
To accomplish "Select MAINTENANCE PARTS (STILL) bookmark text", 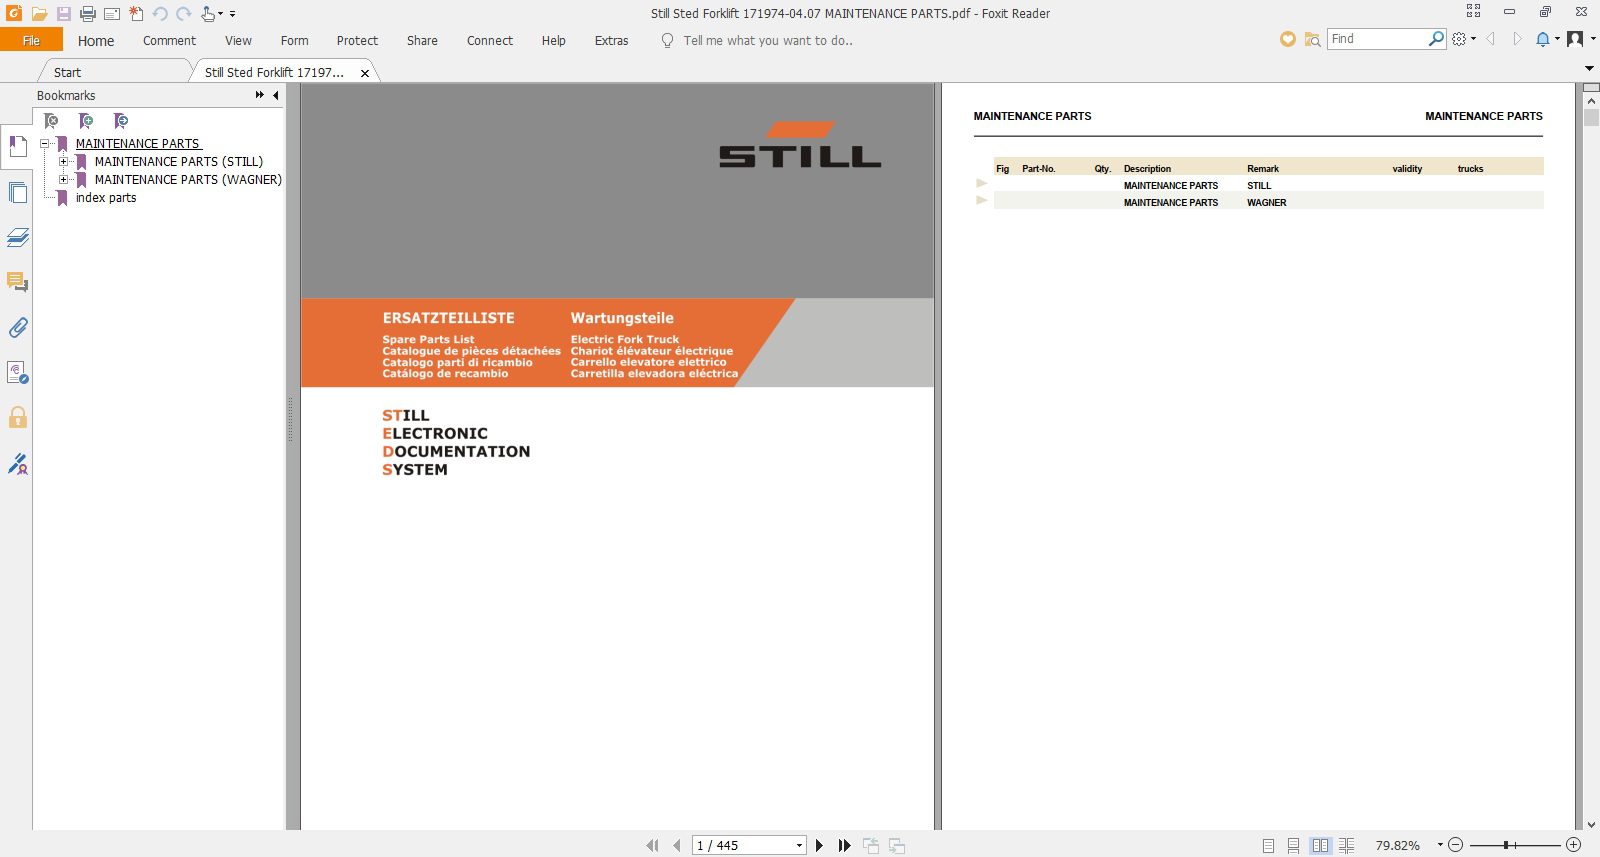I will coord(179,162).
